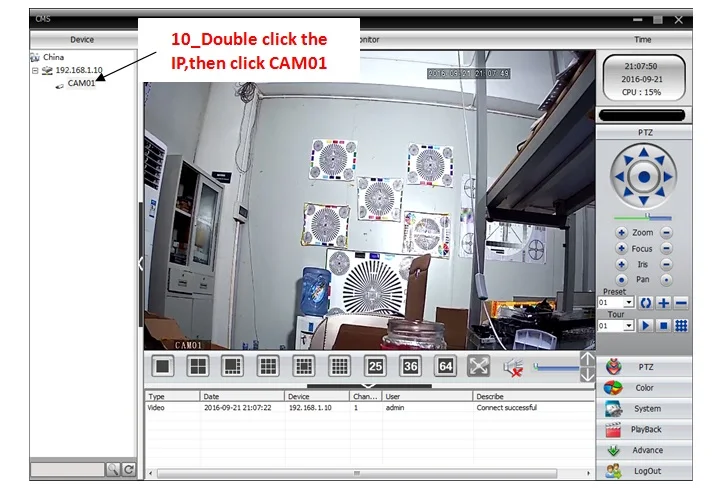
Task: Click Iris plus button
Action: point(621,264)
